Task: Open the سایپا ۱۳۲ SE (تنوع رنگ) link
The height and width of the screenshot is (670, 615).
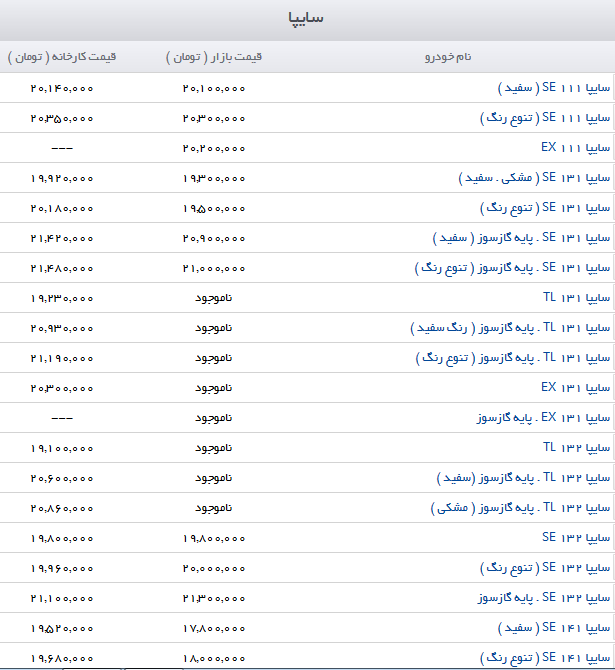Action: [x=545, y=568]
